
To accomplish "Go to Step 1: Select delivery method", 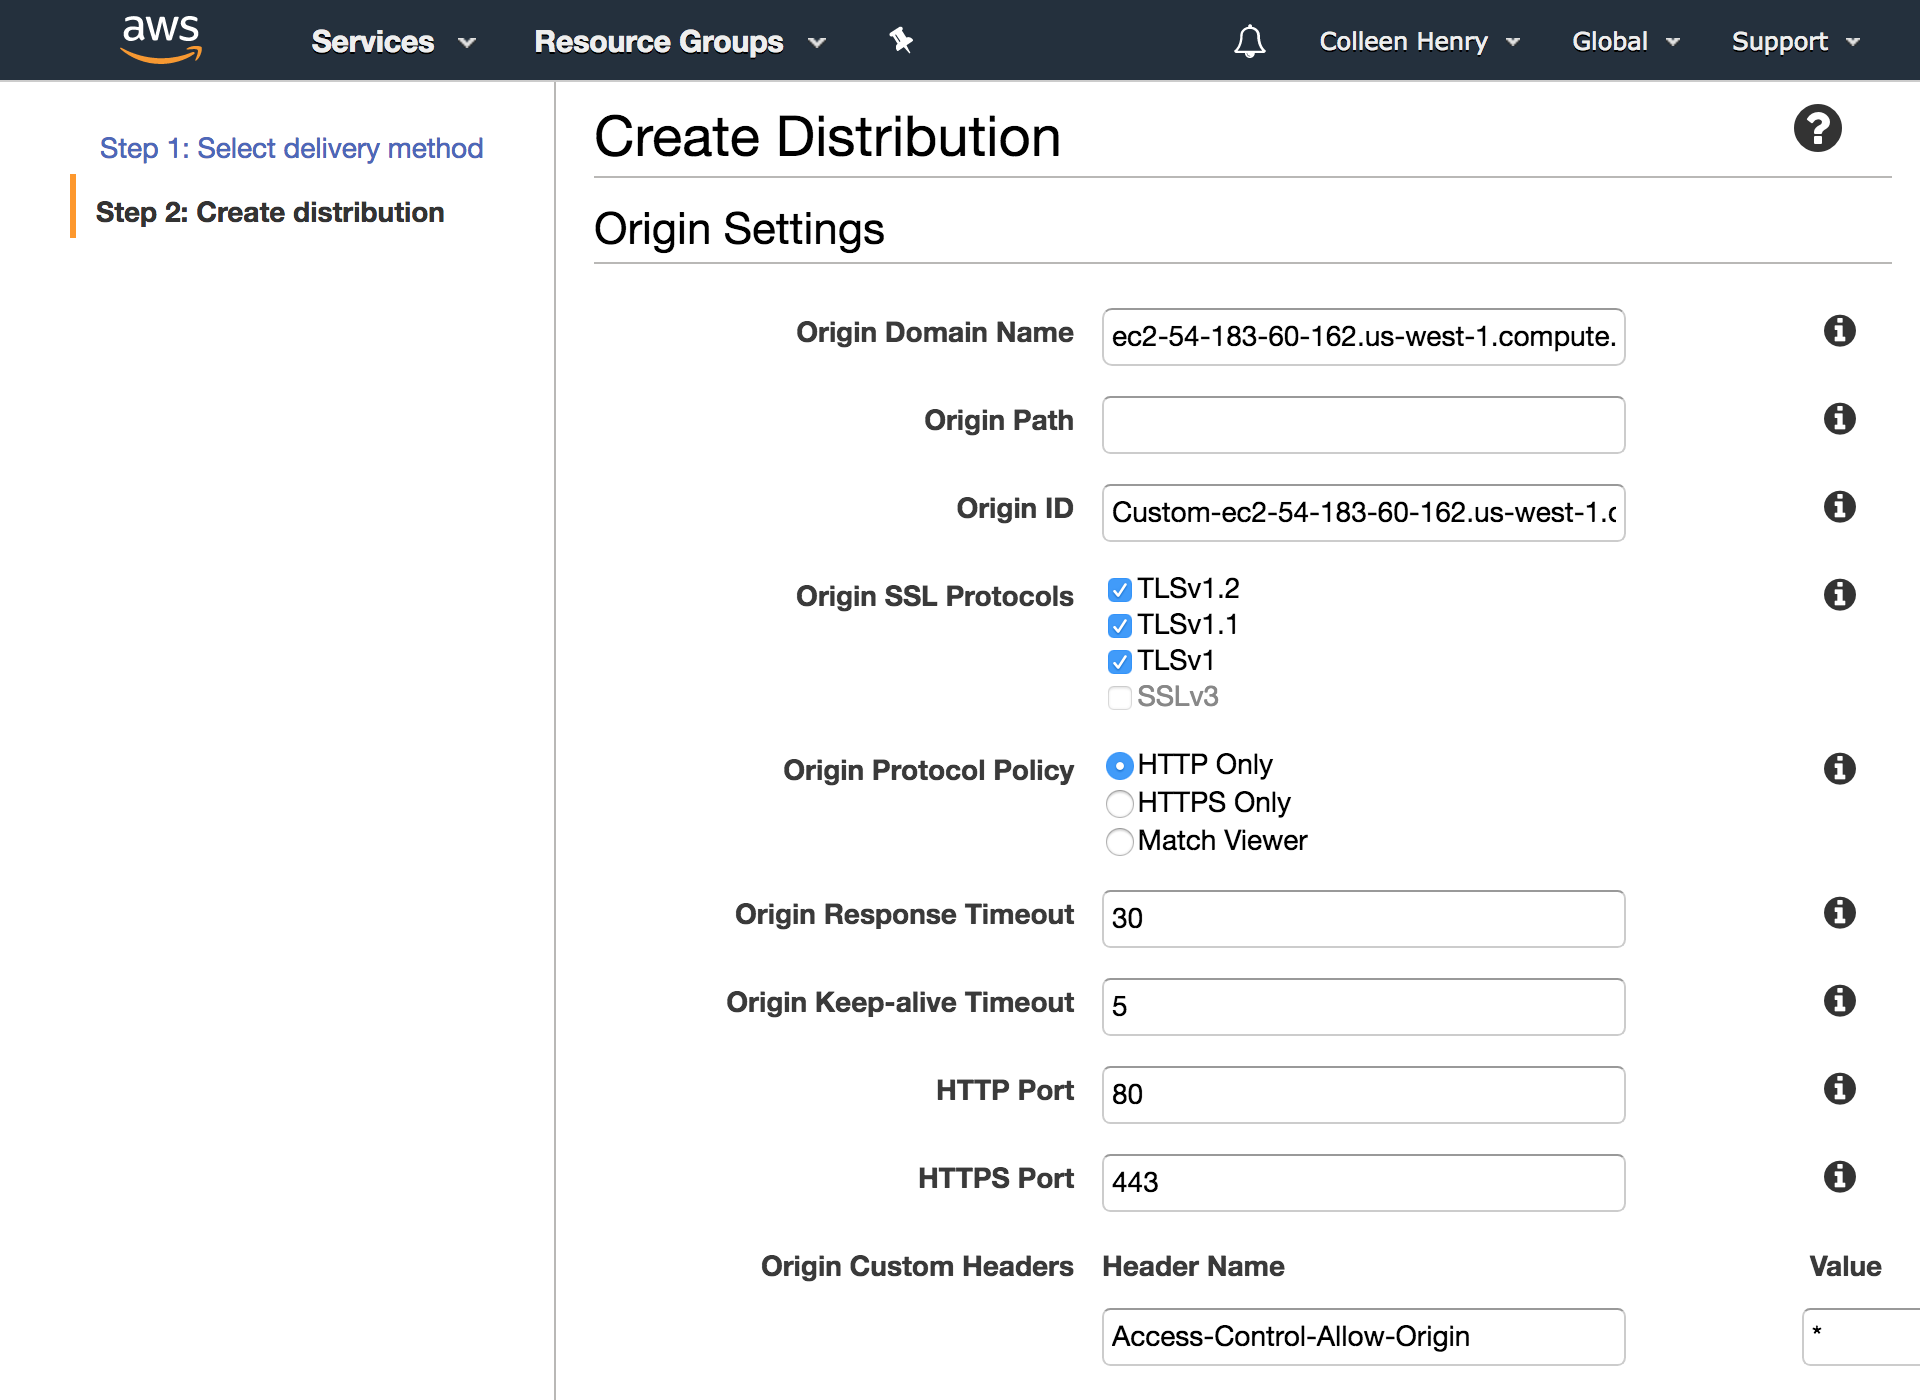I will click(291, 148).
